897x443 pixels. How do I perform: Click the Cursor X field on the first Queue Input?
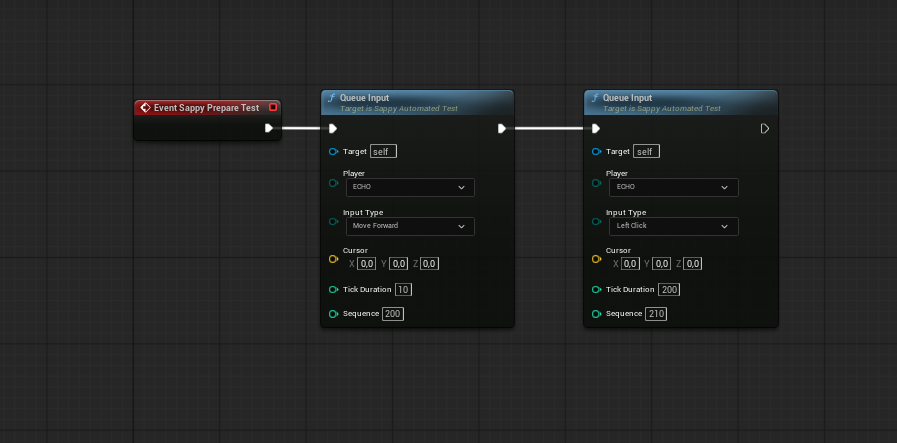(x=367, y=264)
